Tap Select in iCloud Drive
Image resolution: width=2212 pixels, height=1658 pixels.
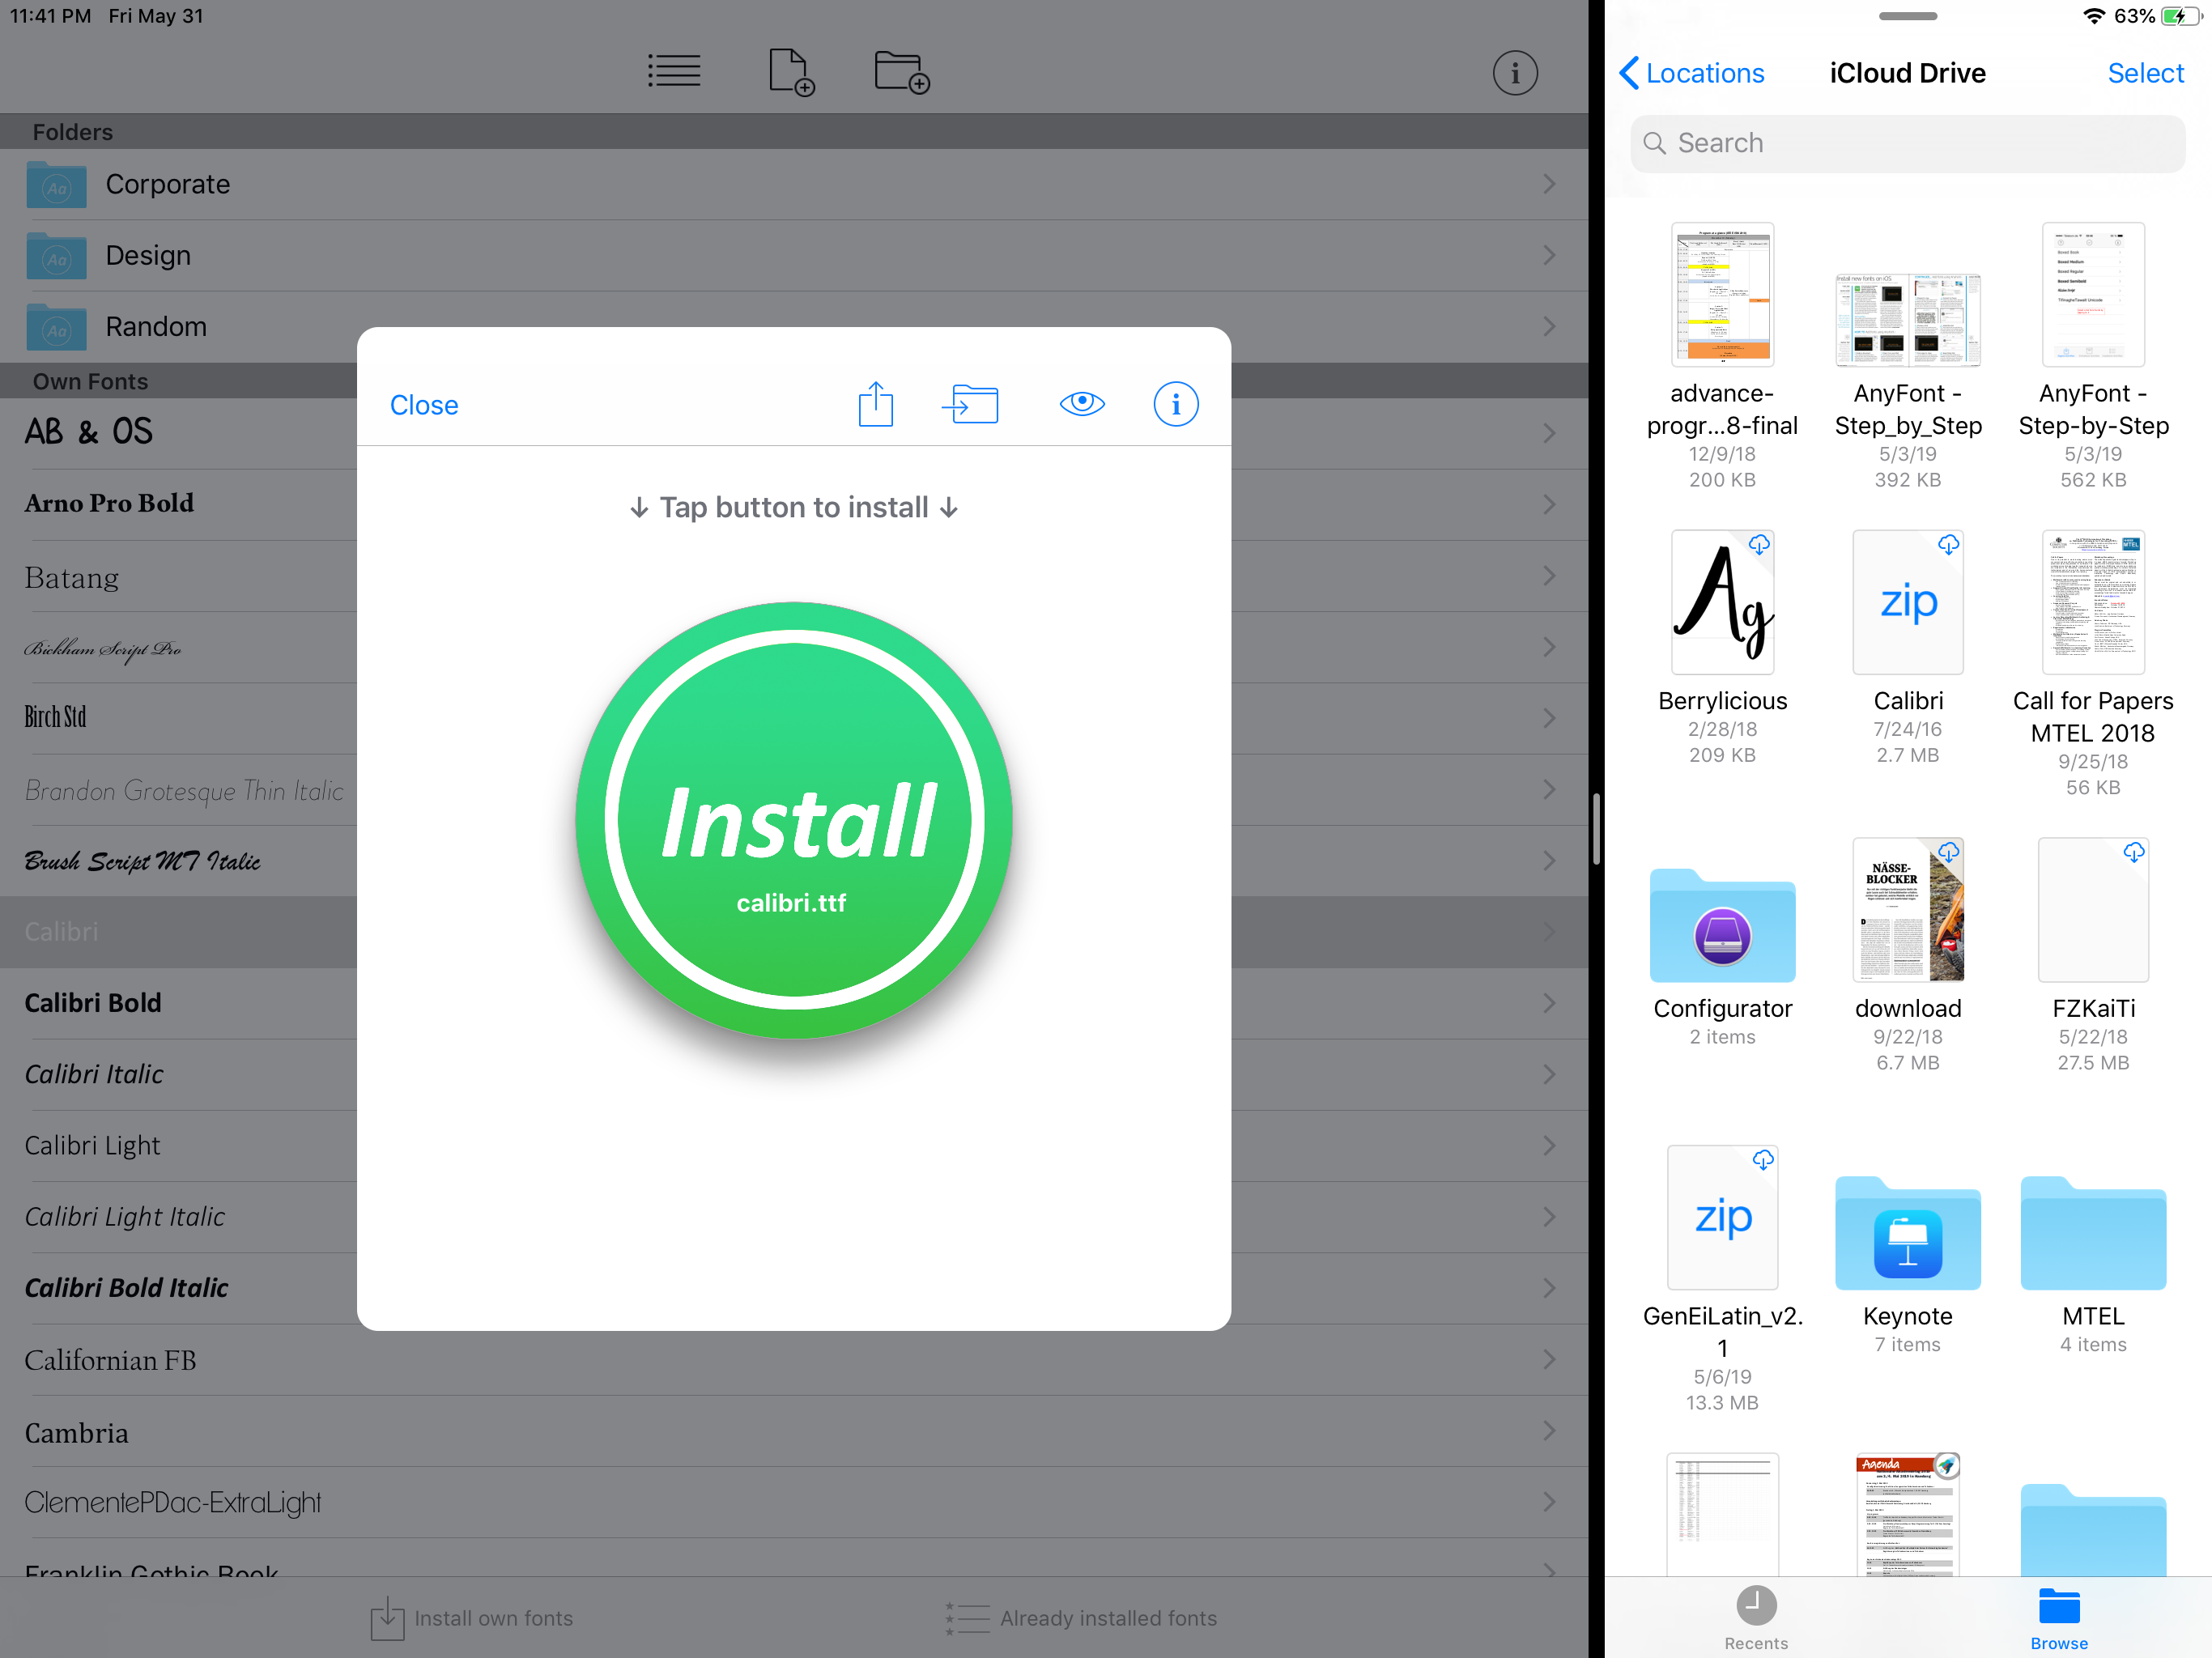[x=2144, y=73]
